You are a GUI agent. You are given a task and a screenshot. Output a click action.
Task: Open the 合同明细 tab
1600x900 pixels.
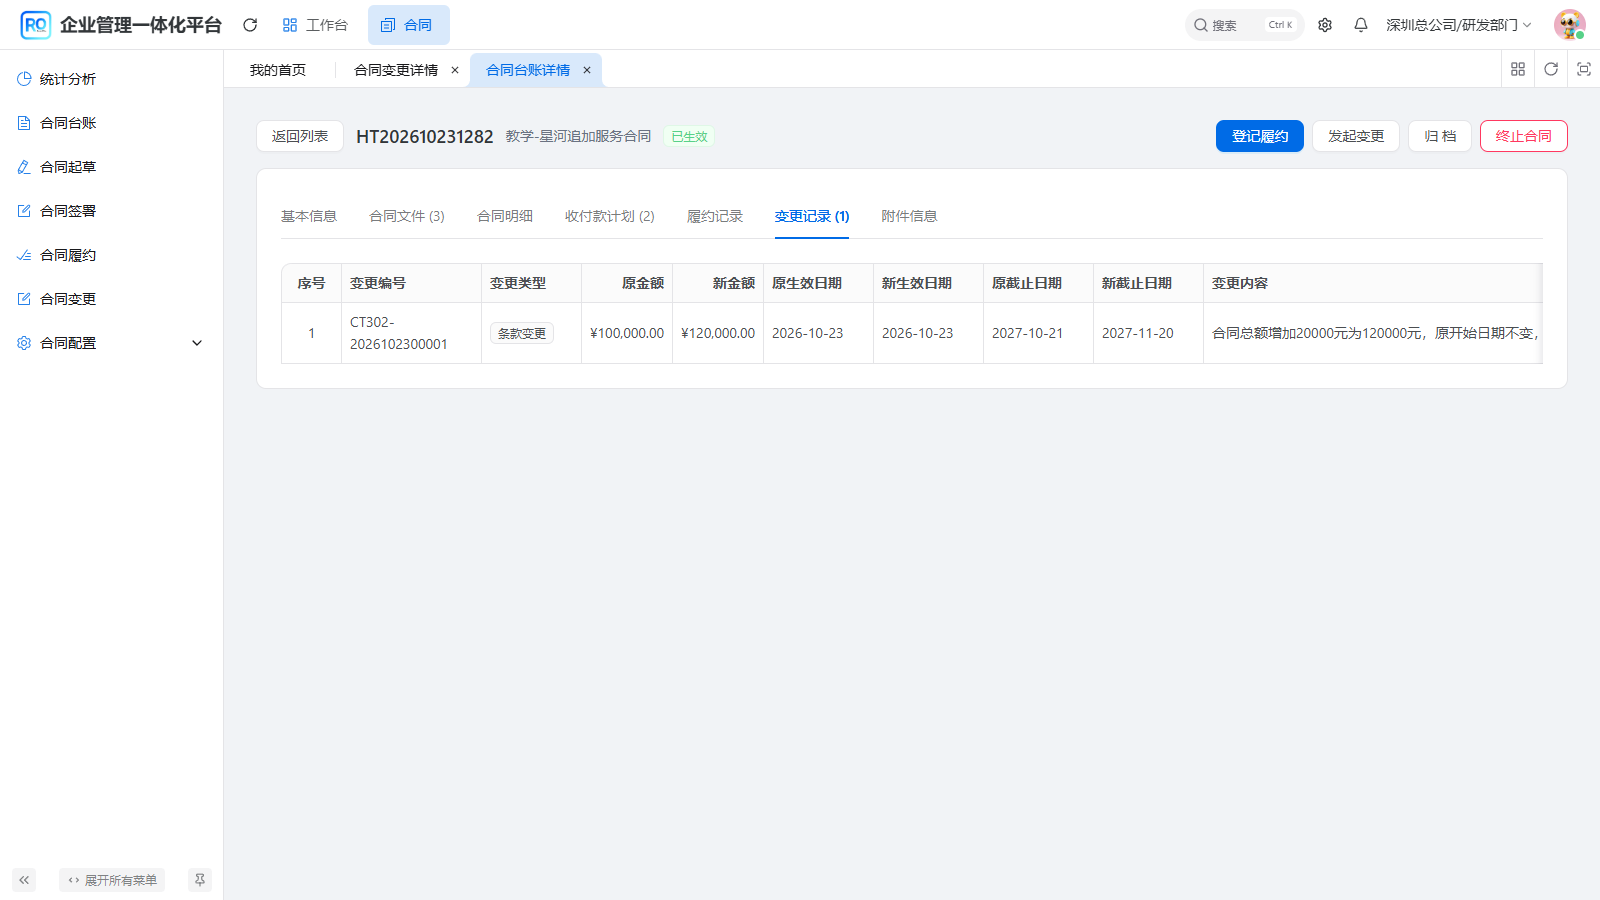(505, 216)
